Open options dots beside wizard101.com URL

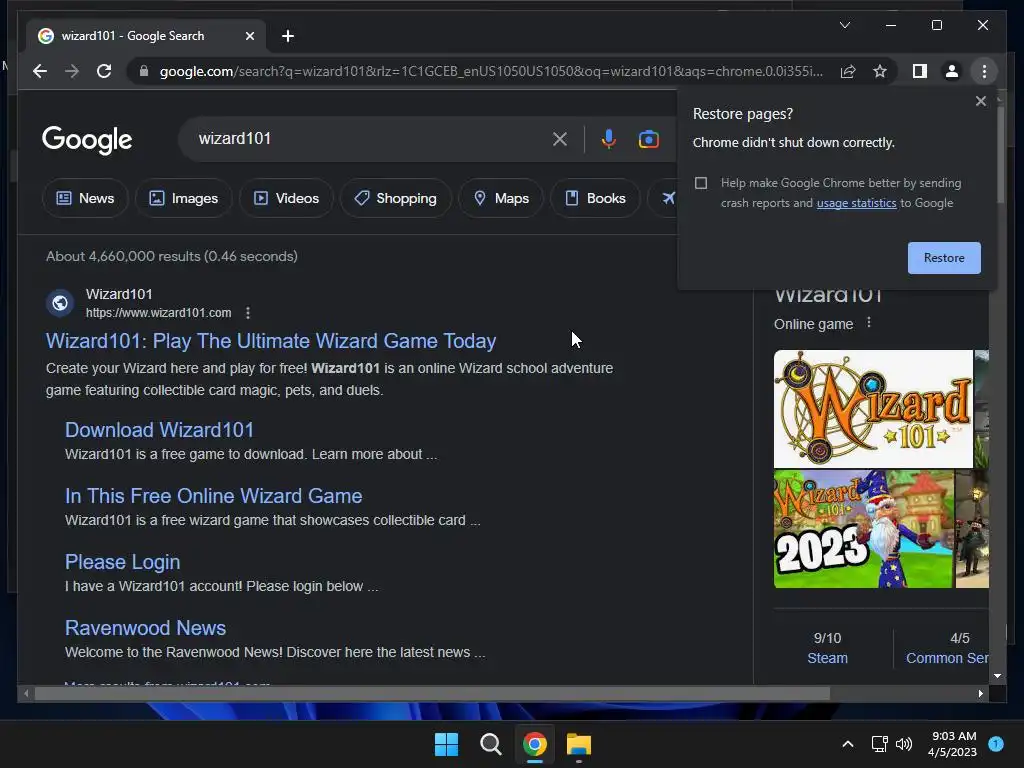[x=248, y=313]
